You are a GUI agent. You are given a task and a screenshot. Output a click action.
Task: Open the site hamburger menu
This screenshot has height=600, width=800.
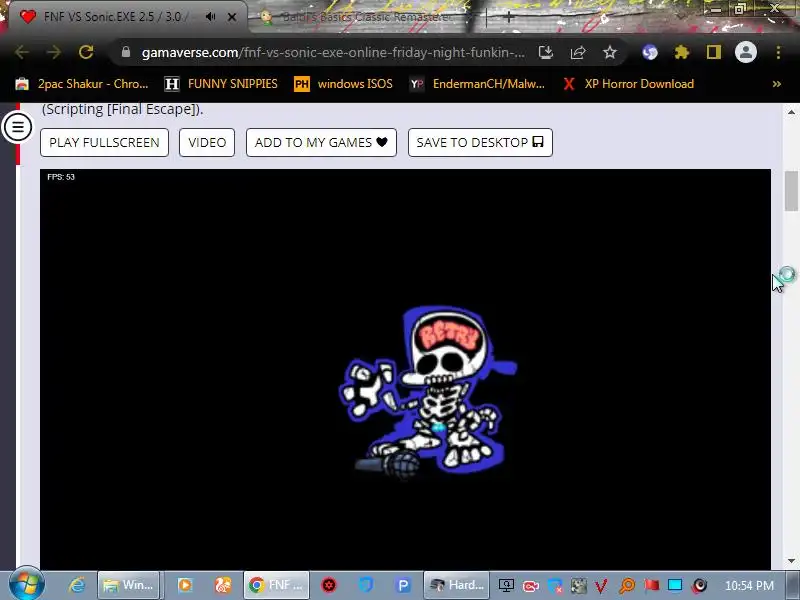17,127
